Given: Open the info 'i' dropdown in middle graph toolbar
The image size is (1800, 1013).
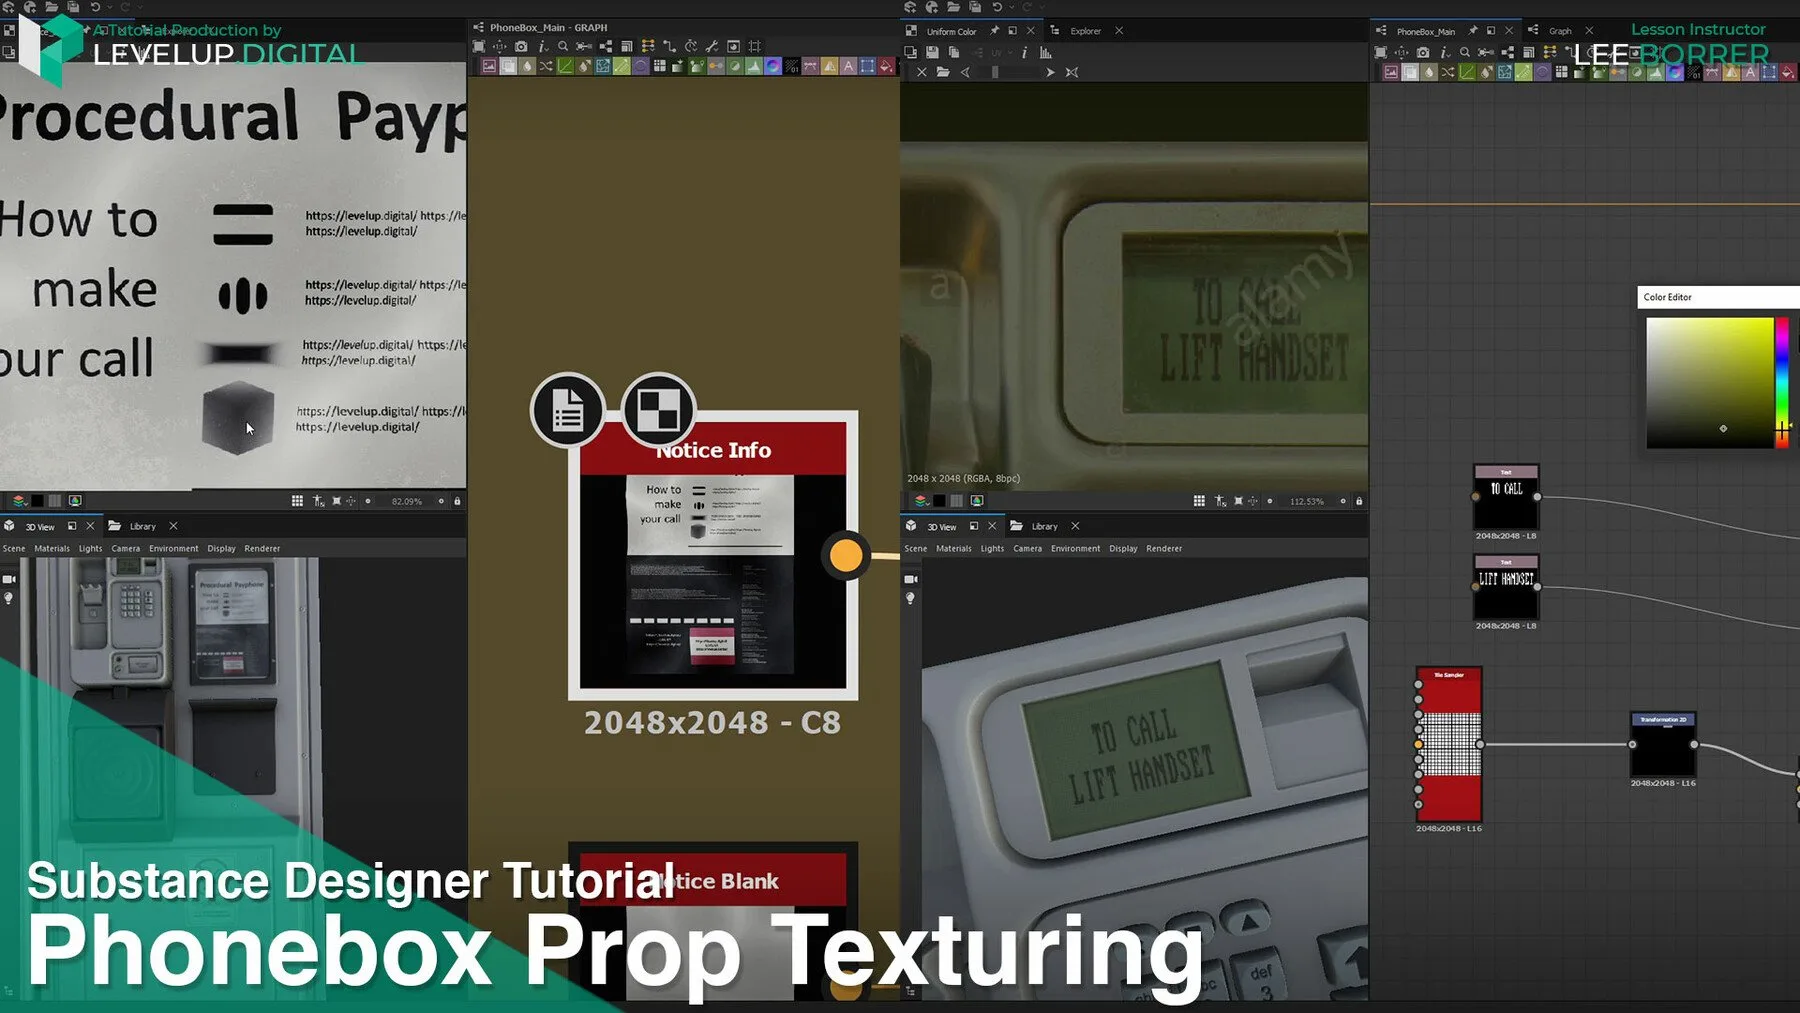Looking at the screenshot, I should (x=543, y=47).
